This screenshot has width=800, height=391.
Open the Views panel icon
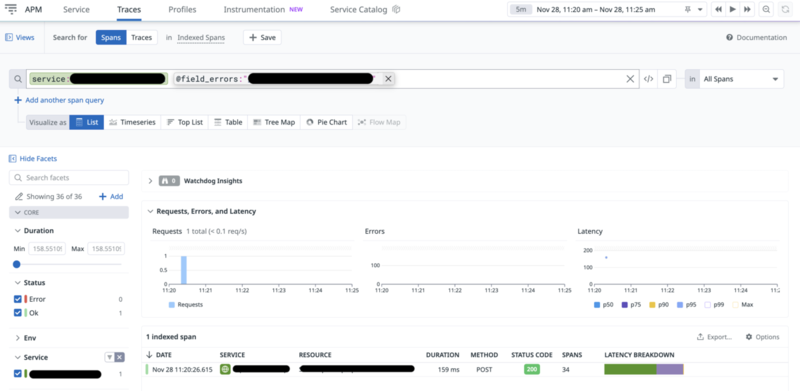click(x=9, y=37)
